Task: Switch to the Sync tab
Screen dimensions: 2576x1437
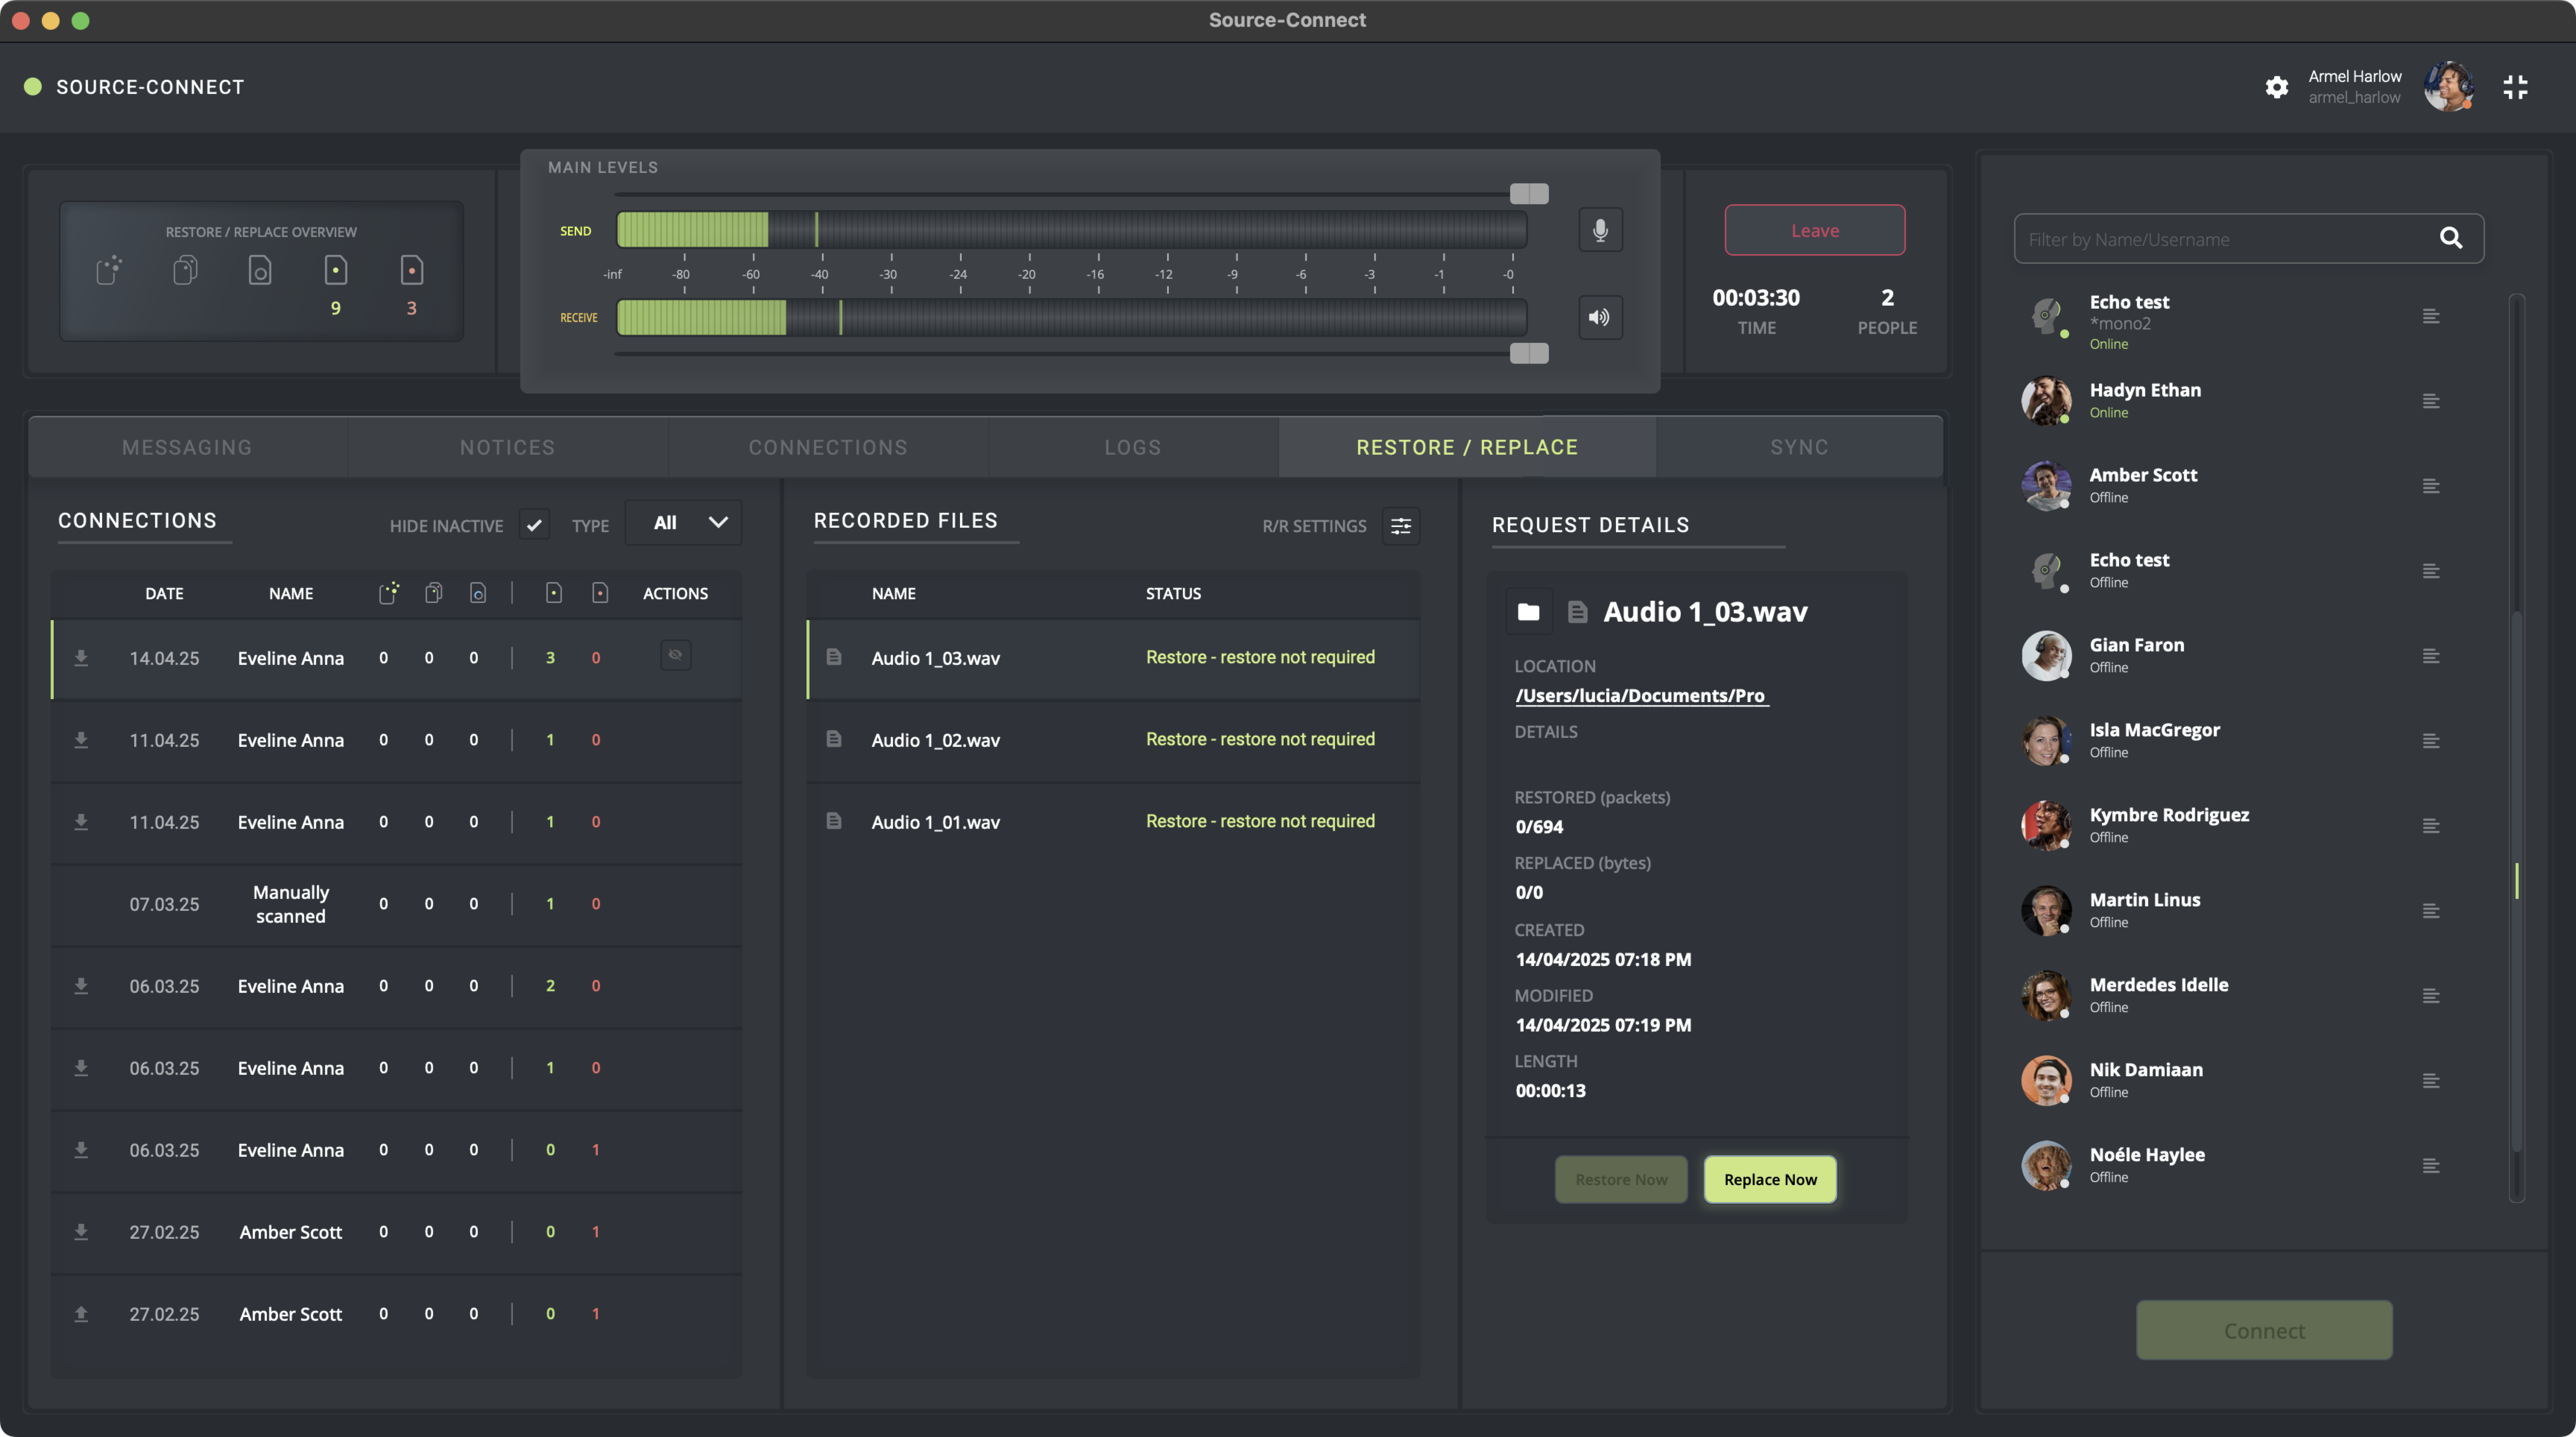Action: pos(1799,447)
